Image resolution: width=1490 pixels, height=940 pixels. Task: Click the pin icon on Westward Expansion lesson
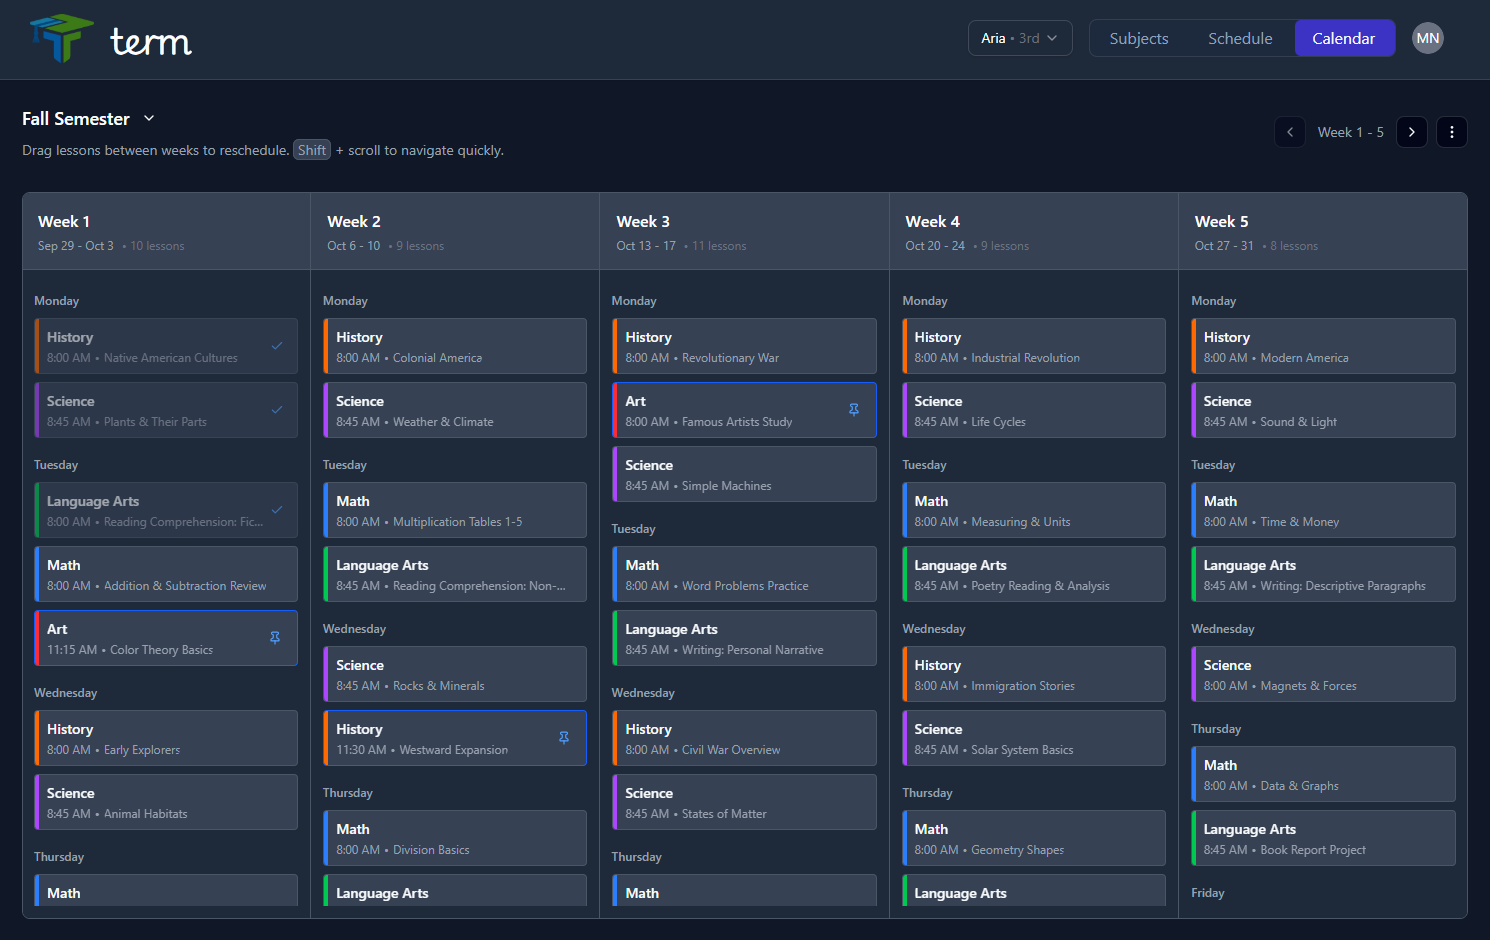(x=564, y=738)
